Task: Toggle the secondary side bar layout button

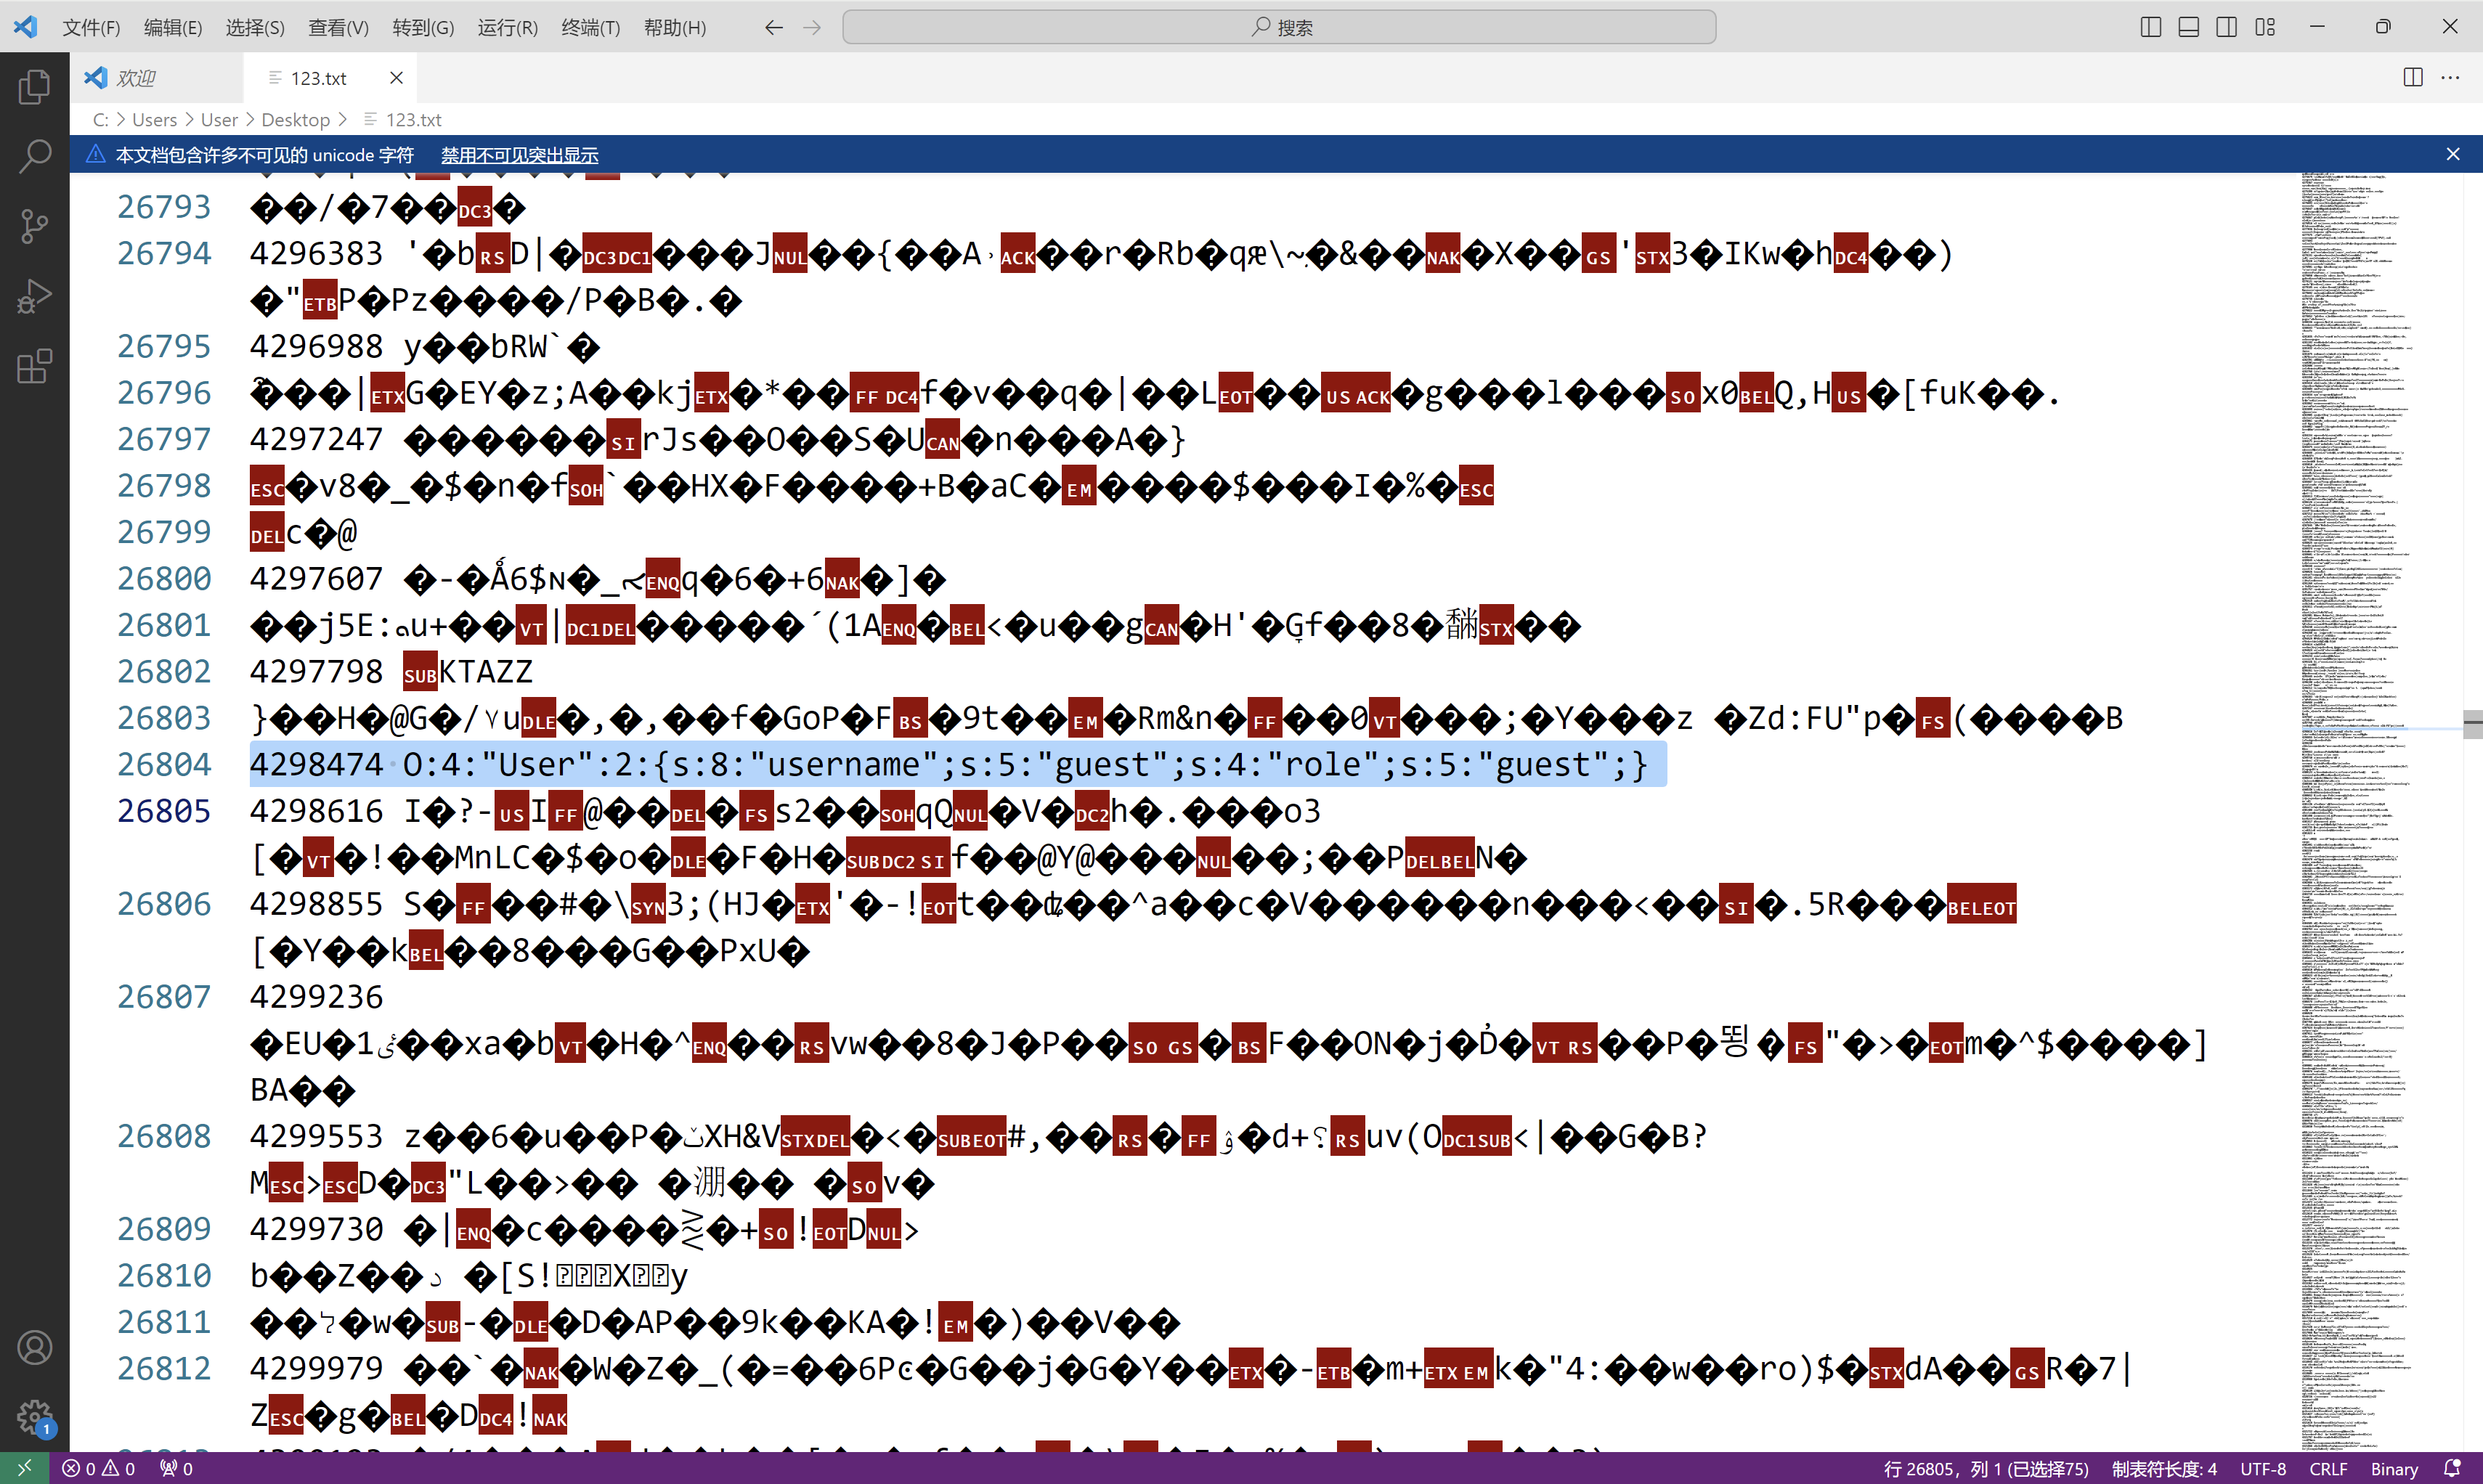Action: pos(2226,27)
